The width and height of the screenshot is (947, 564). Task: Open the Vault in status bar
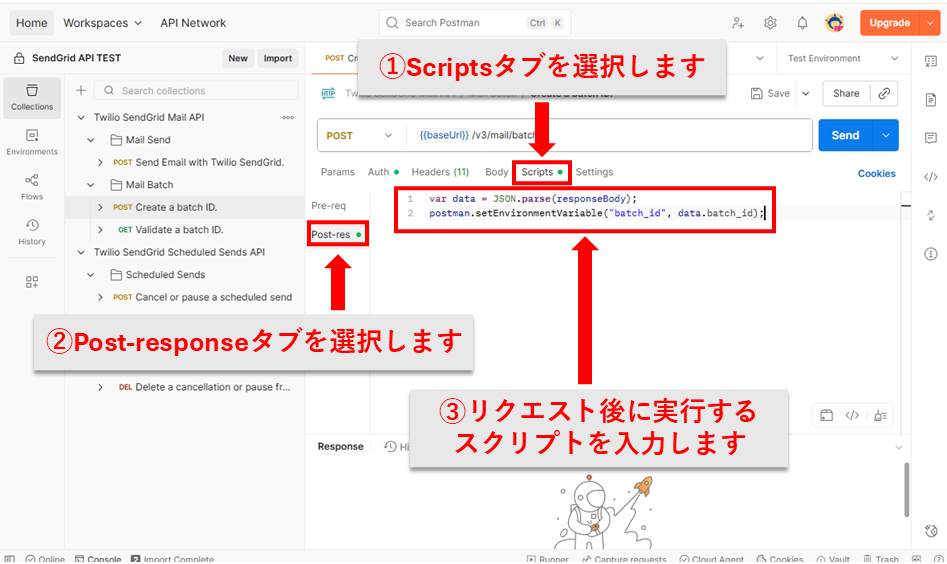pyautogui.click(x=833, y=559)
